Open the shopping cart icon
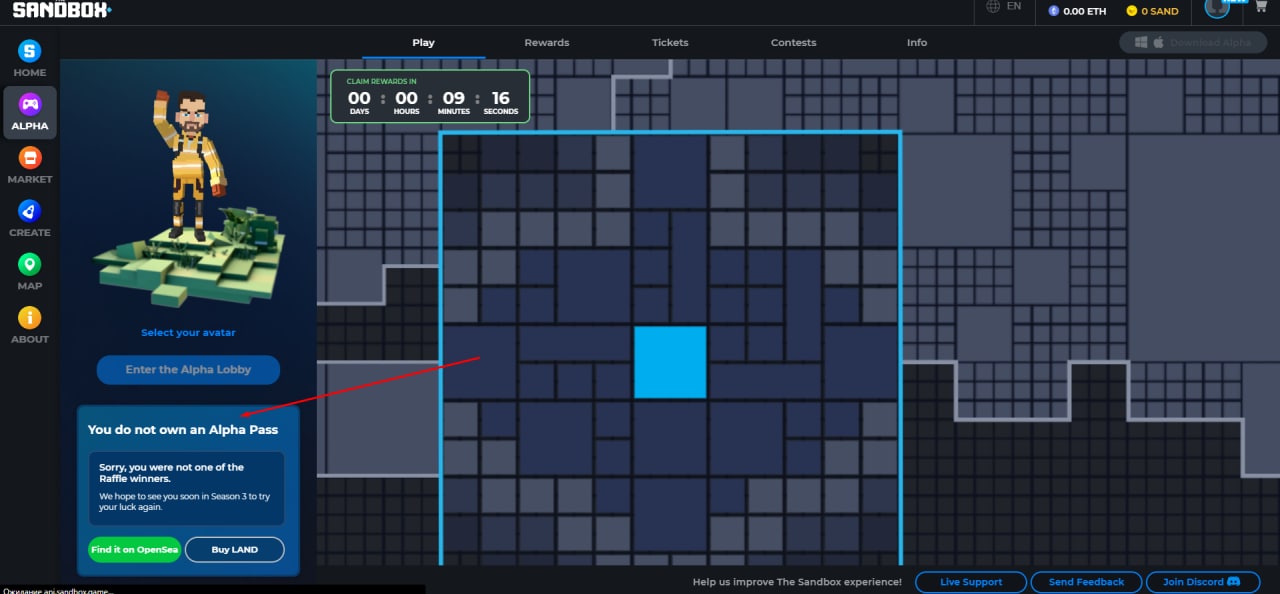 click(x=1260, y=7)
